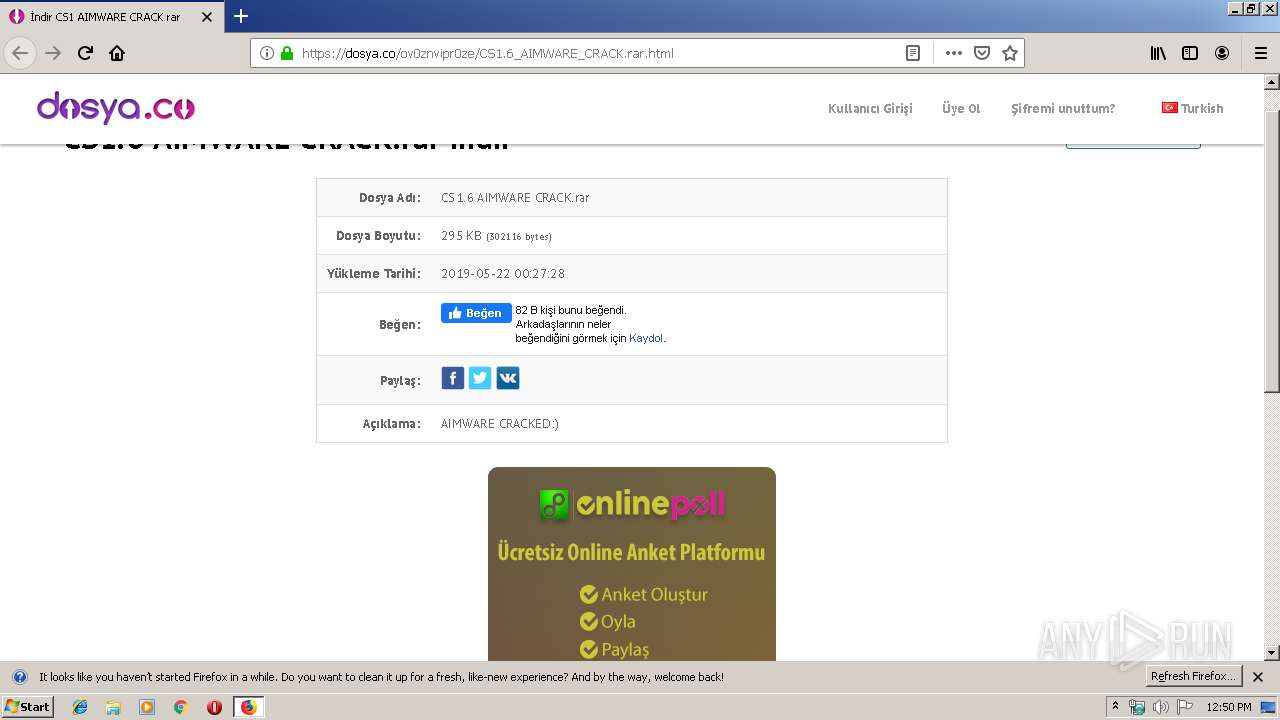The width and height of the screenshot is (1280, 720).
Task: Open the Firefox hamburger menu
Action: click(1260, 53)
